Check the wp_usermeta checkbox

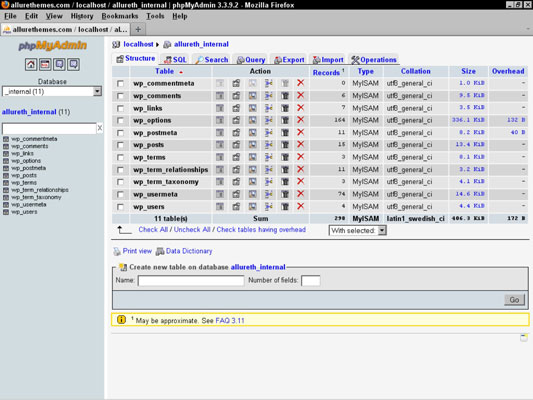120,194
